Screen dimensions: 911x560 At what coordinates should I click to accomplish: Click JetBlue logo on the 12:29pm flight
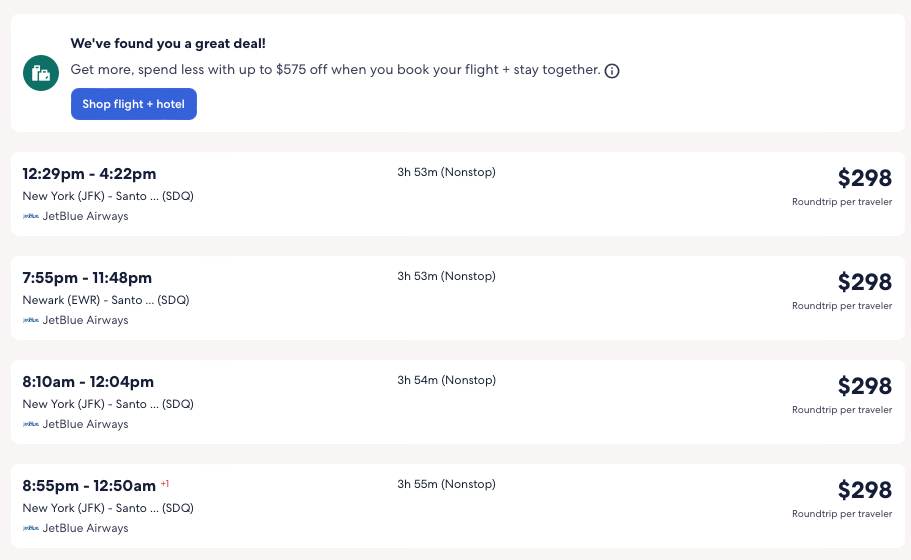tap(31, 216)
